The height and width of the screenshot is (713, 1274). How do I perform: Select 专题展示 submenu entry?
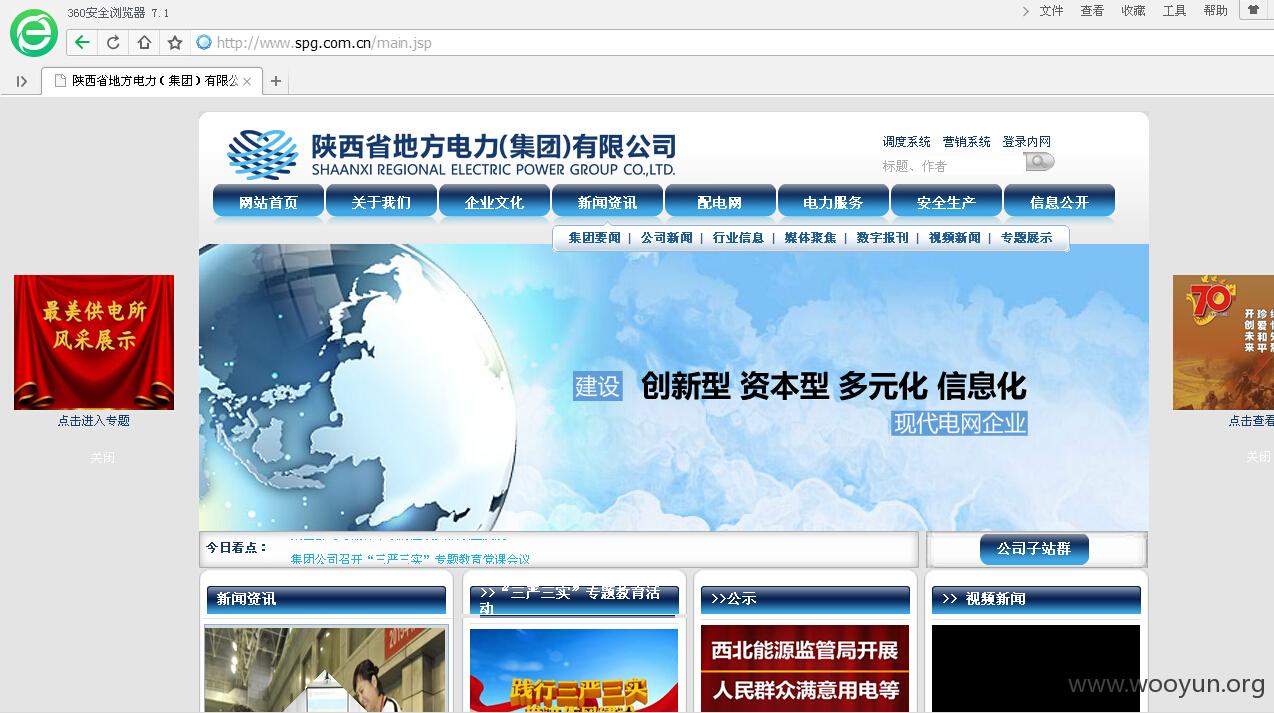[1026, 238]
